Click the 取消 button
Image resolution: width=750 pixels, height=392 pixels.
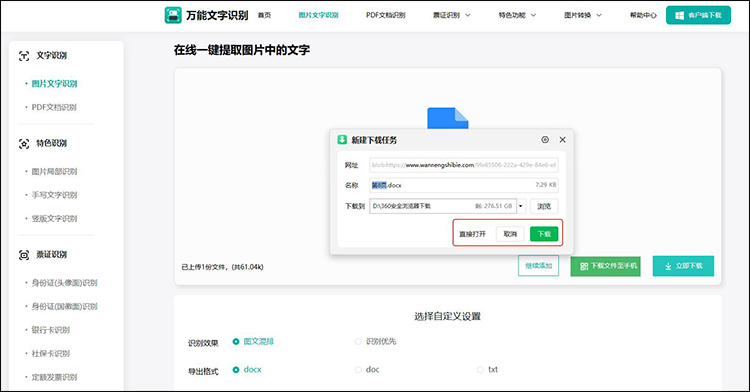click(510, 234)
